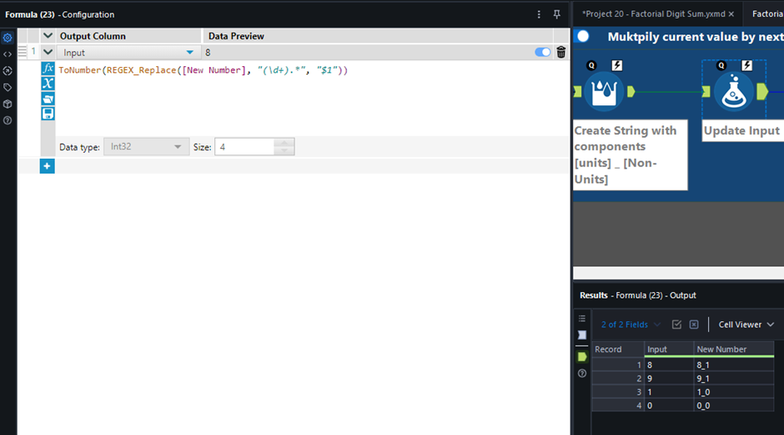Image resolution: width=784 pixels, height=435 pixels.
Task: Open the Navigation target icon in sidebar
Action: (x=8, y=70)
